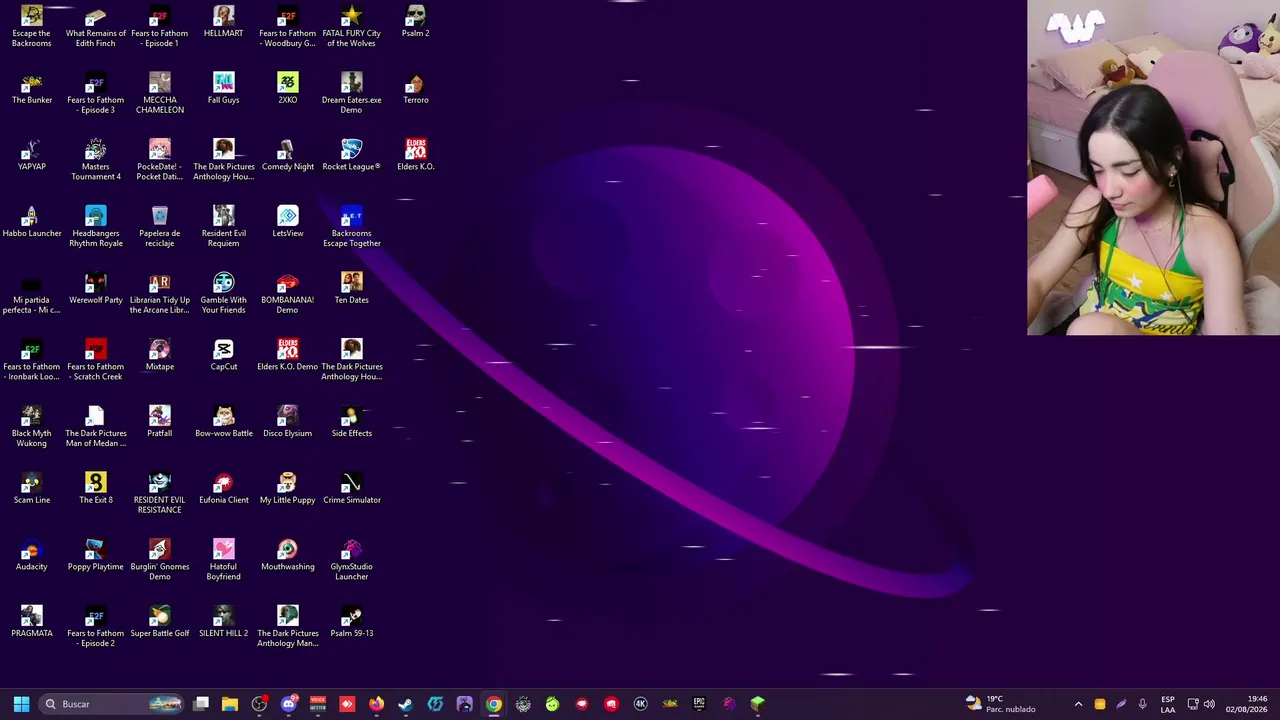Select Disco Elysium desktop icon
The width and height of the screenshot is (1280, 720).
click(287, 422)
